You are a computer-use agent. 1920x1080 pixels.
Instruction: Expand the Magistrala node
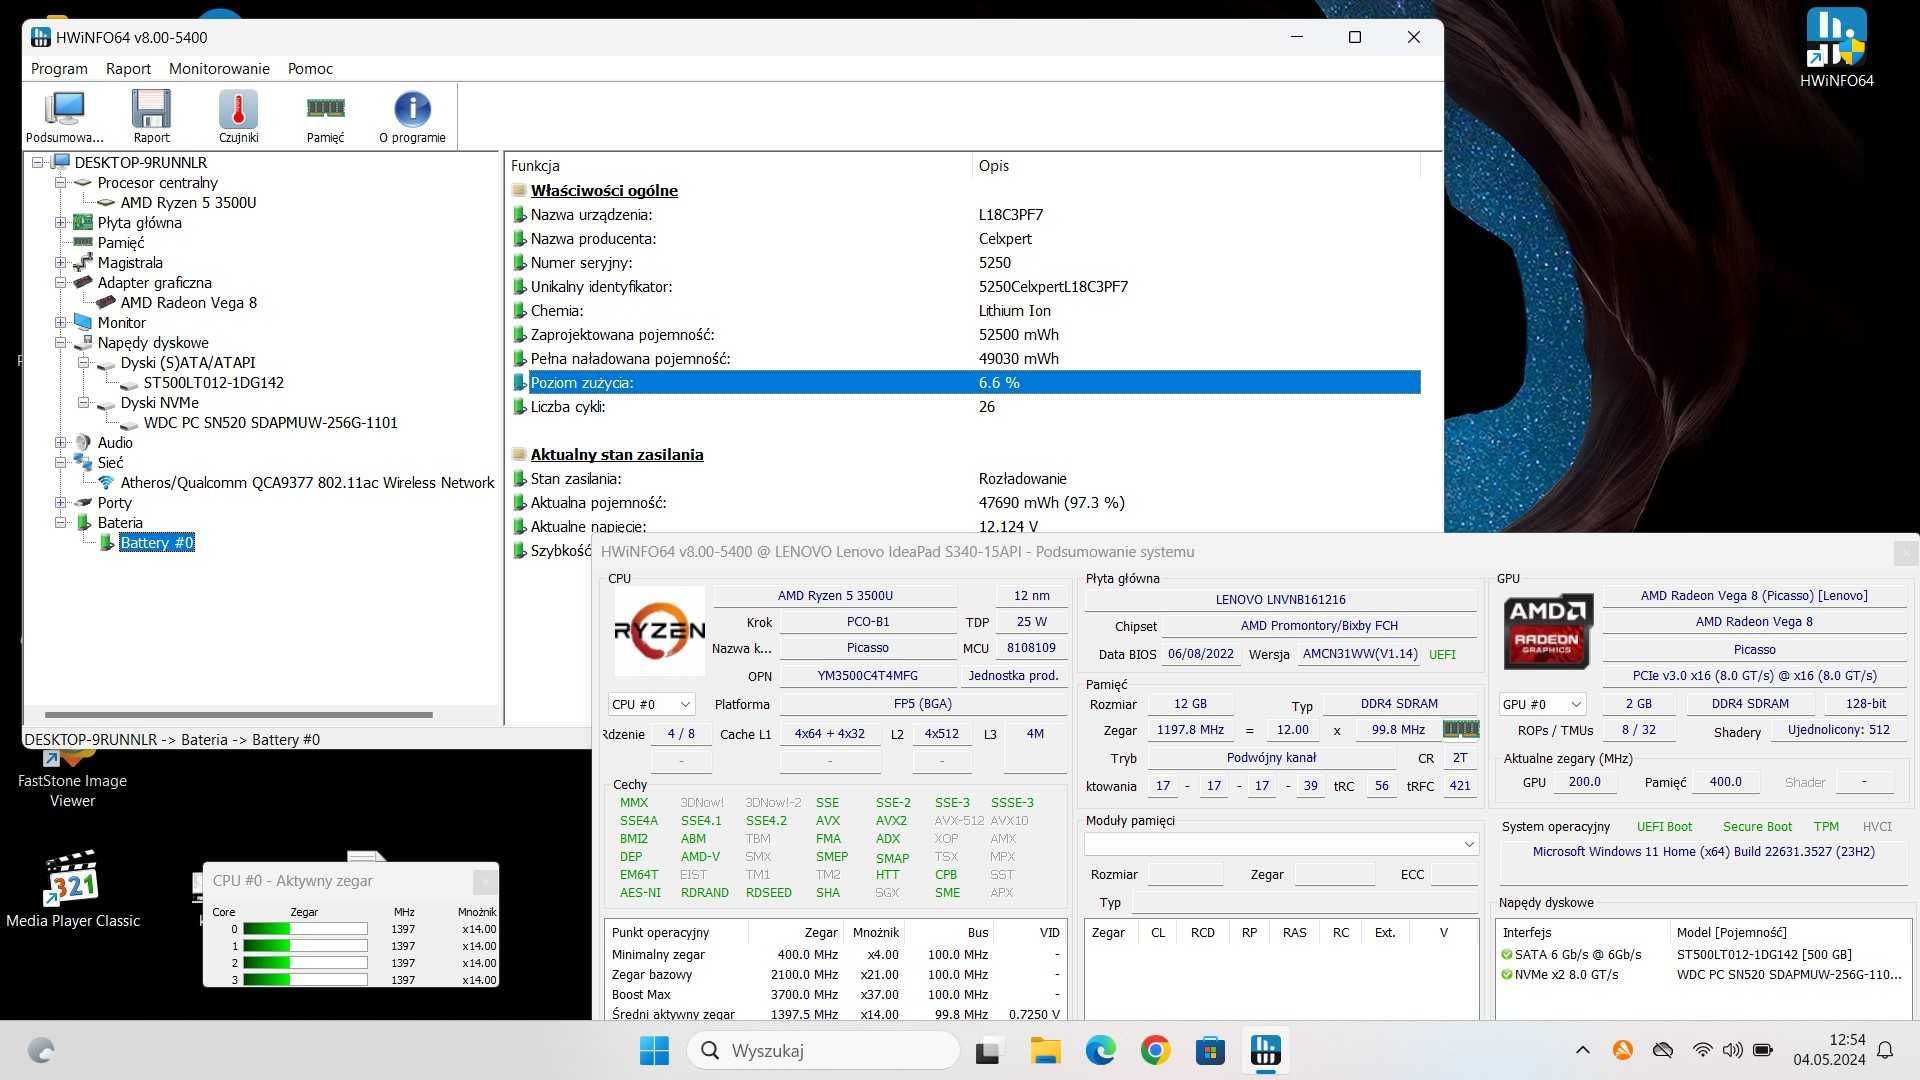pos(61,262)
